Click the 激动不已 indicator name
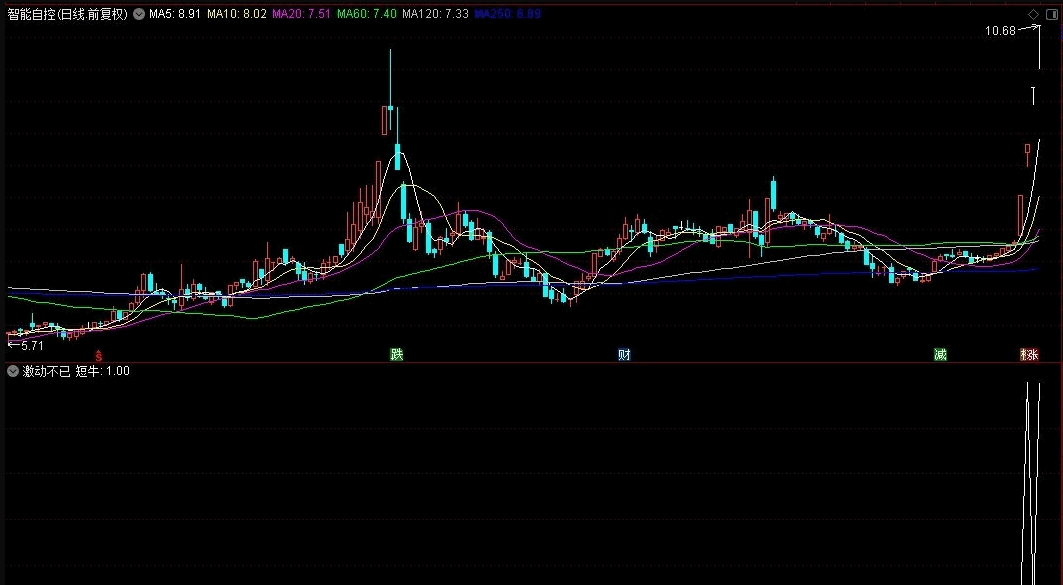 46,371
